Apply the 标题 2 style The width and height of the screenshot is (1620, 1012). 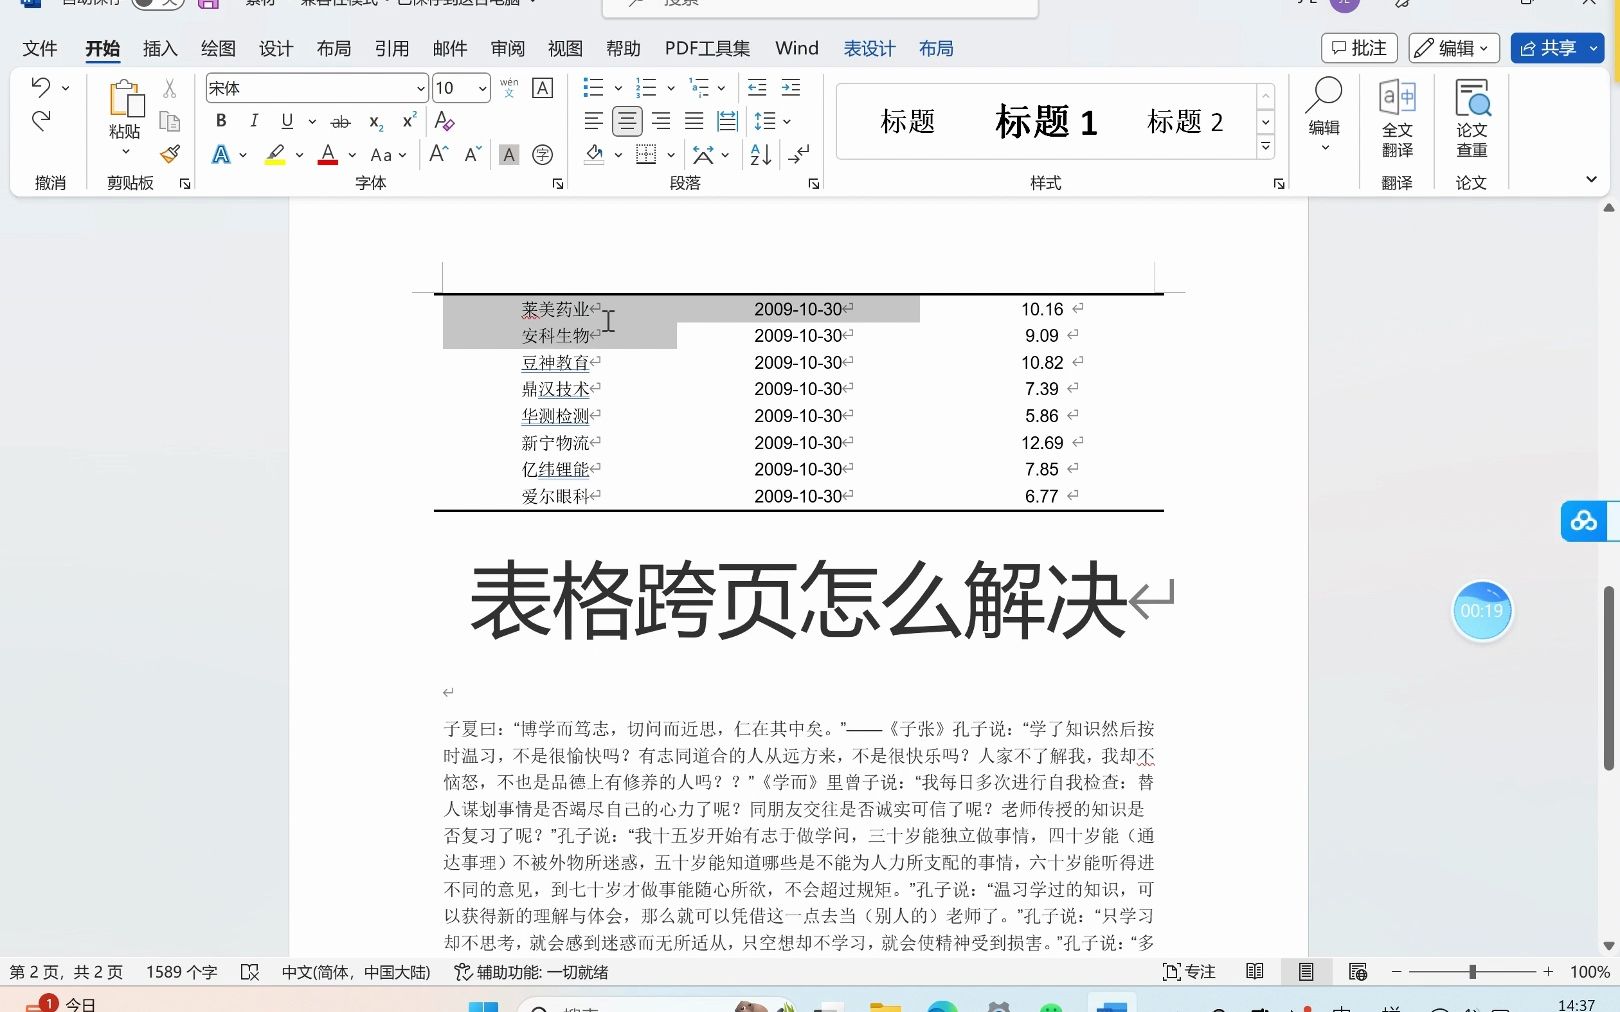coord(1185,122)
